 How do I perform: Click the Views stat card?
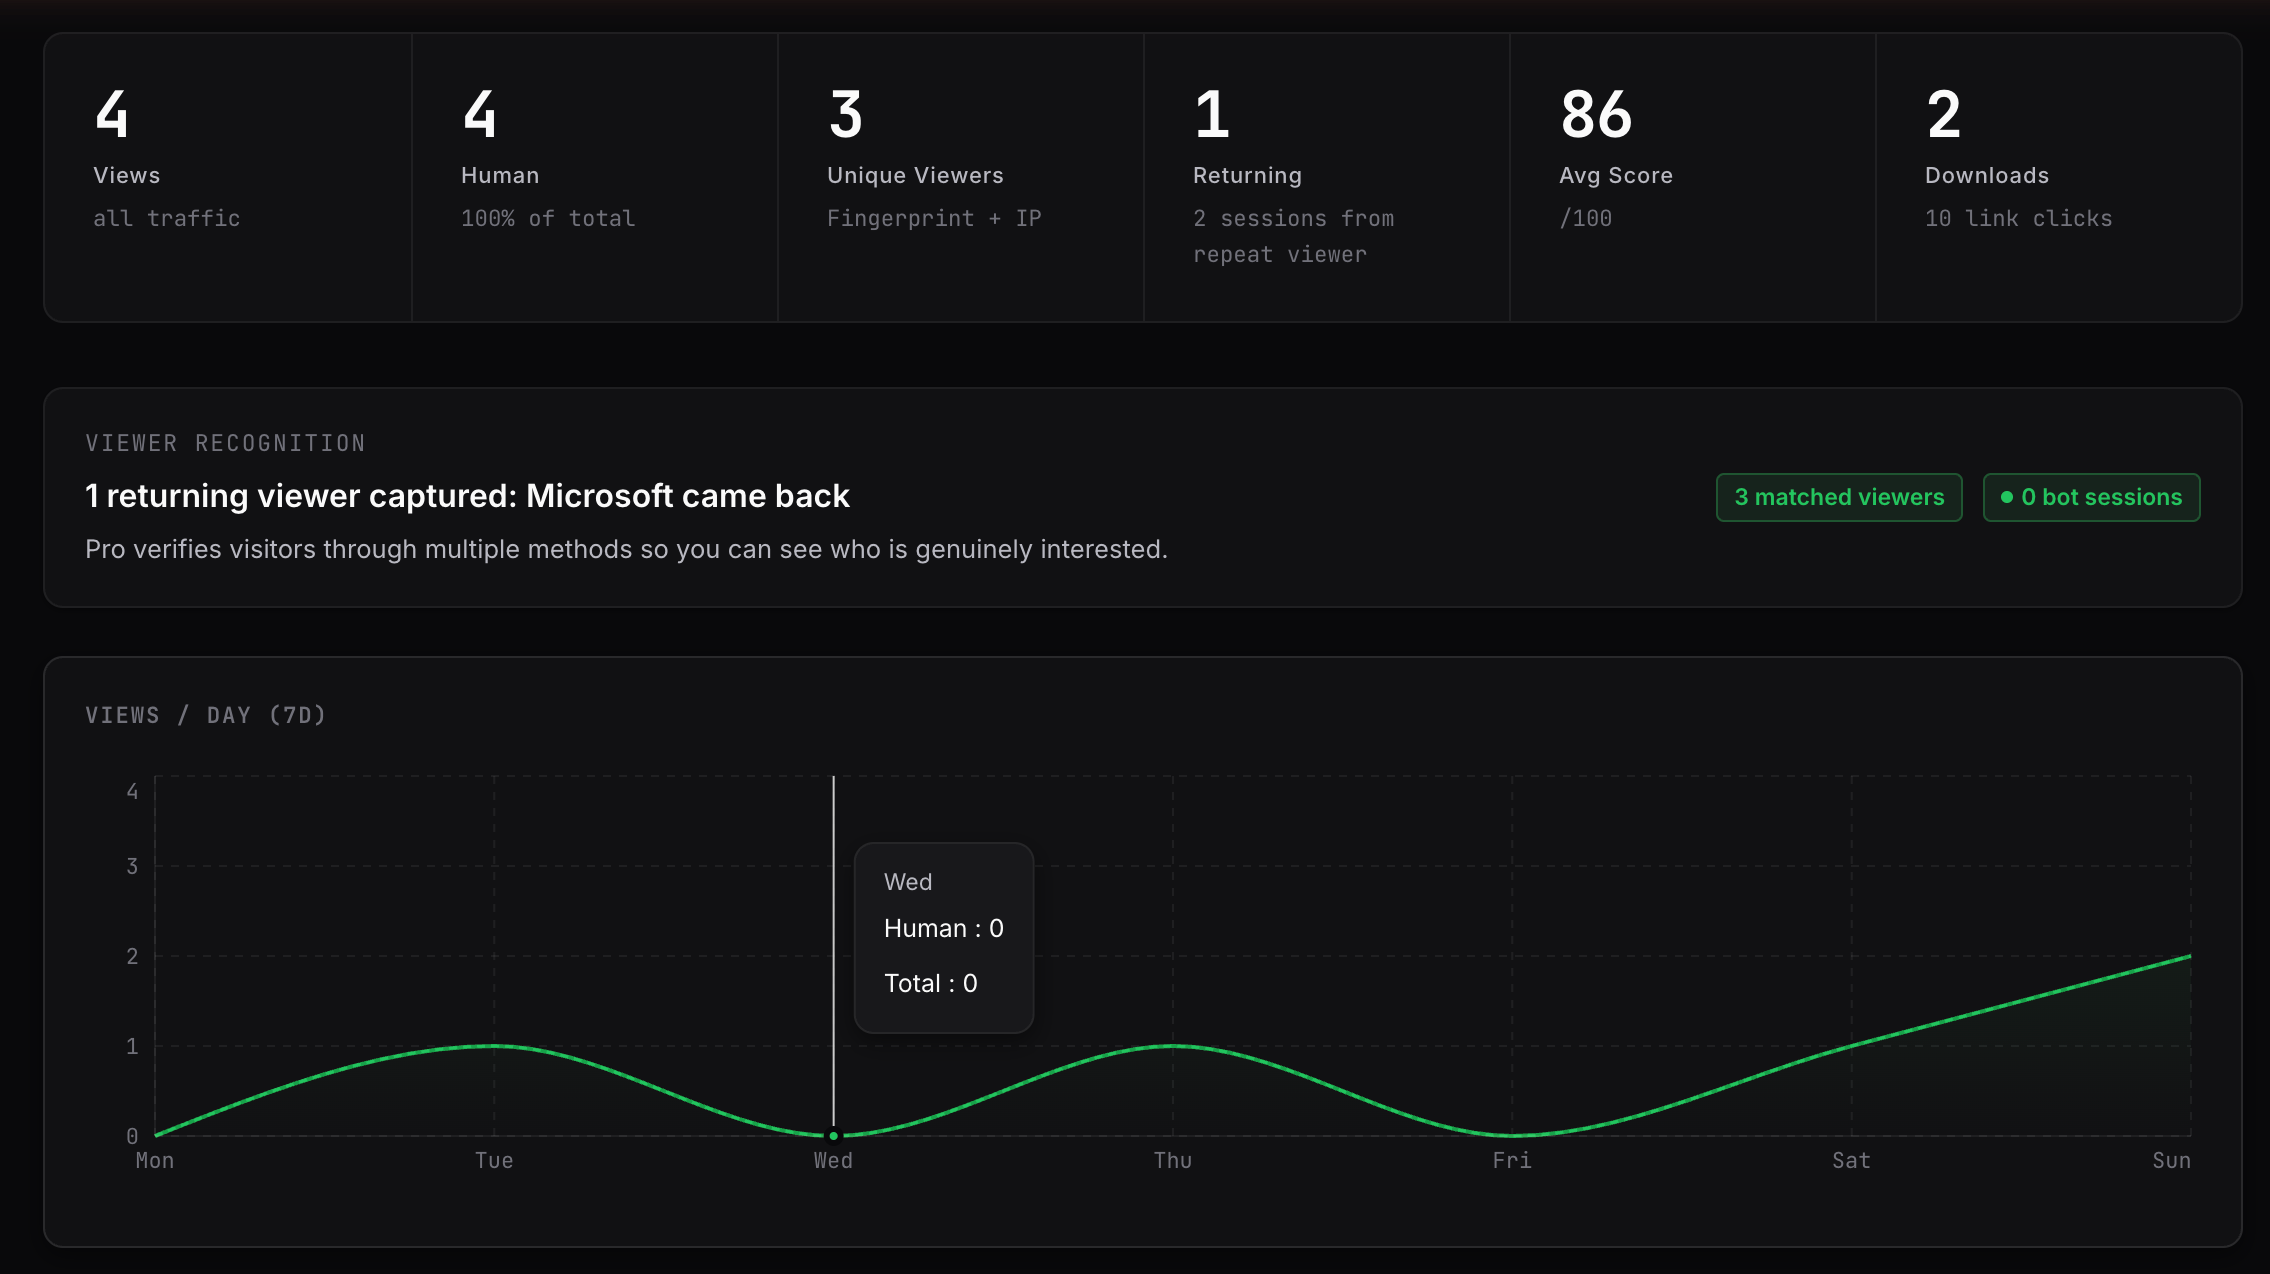coord(228,177)
